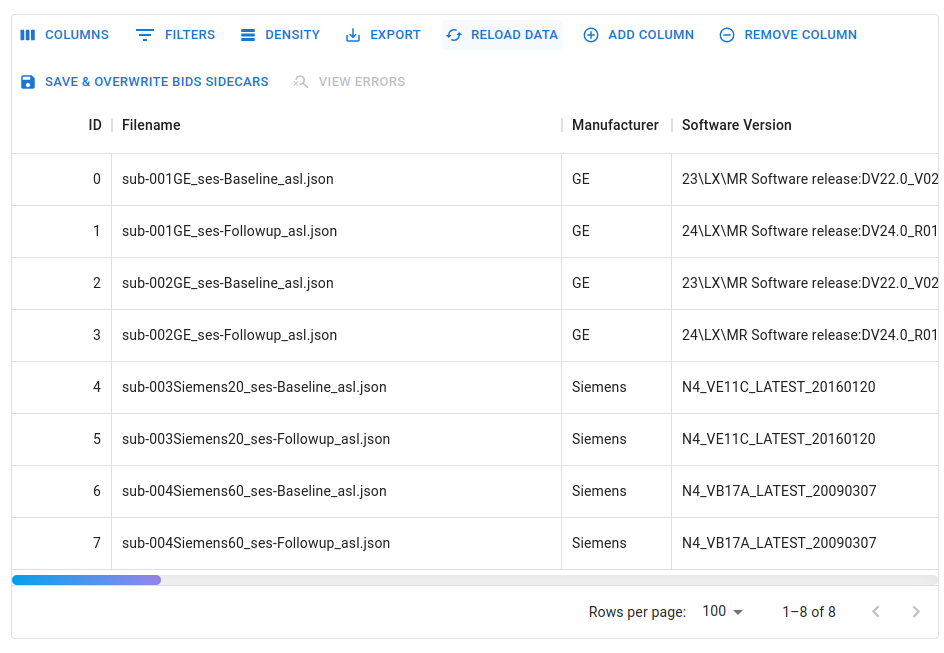Go to the previous page arrow
The width and height of the screenshot is (944, 653).
(x=876, y=612)
